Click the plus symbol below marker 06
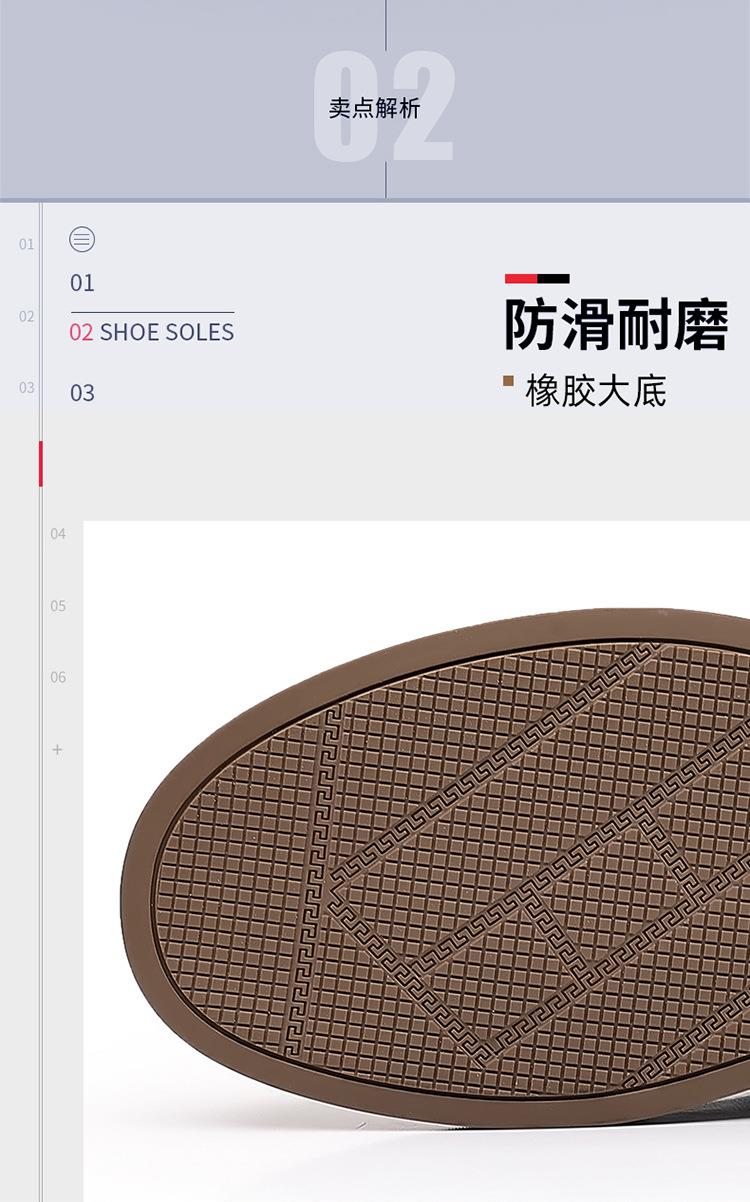Viewport: 750px width, 1202px height. [x=57, y=749]
